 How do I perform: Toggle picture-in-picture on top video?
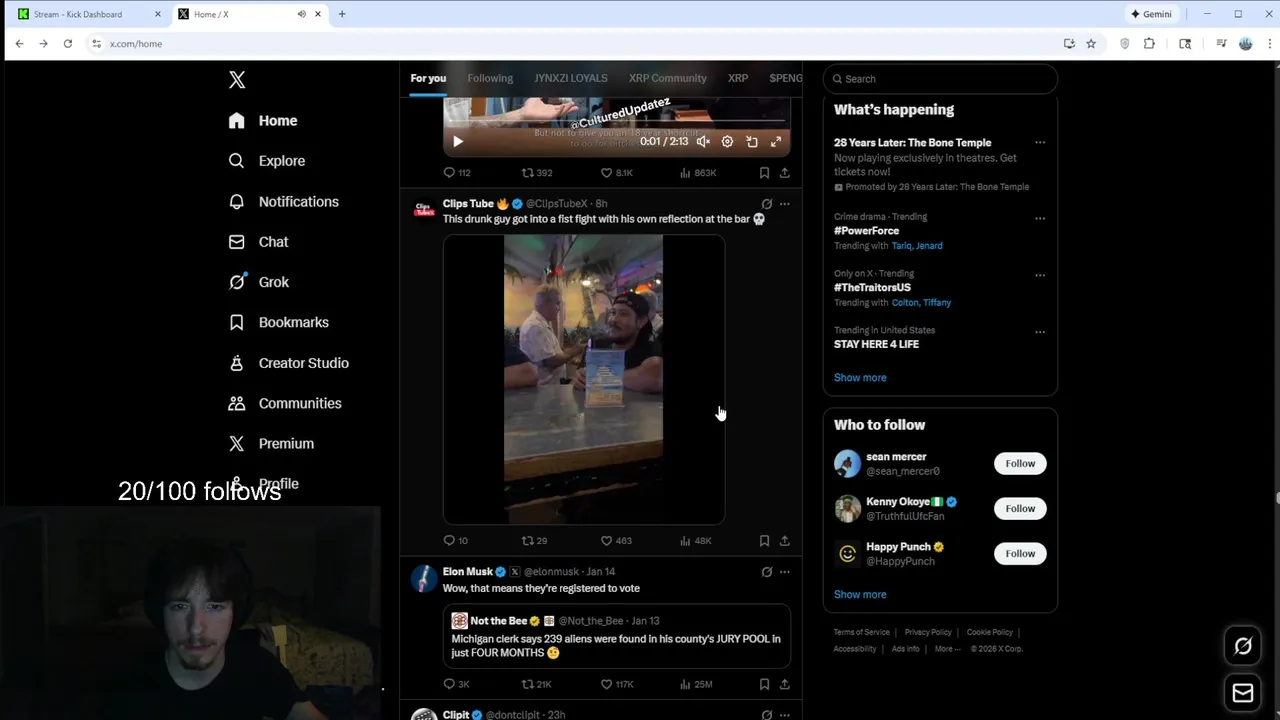(x=752, y=142)
